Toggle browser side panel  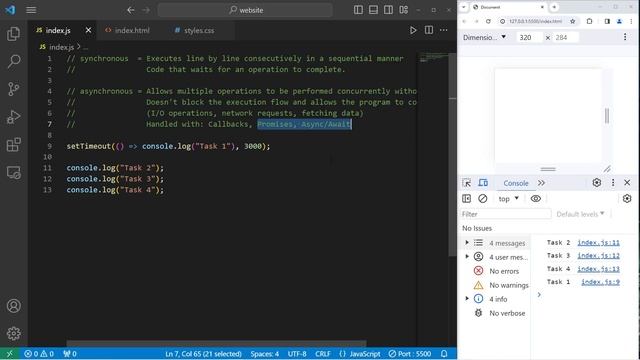point(607,21)
